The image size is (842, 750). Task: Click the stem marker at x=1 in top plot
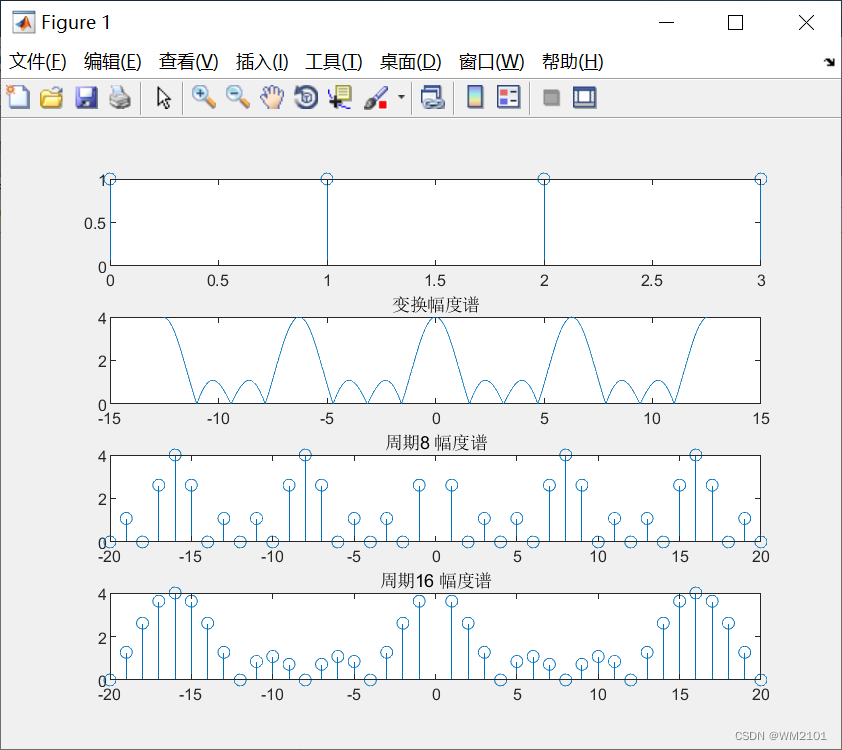tap(327, 179)
